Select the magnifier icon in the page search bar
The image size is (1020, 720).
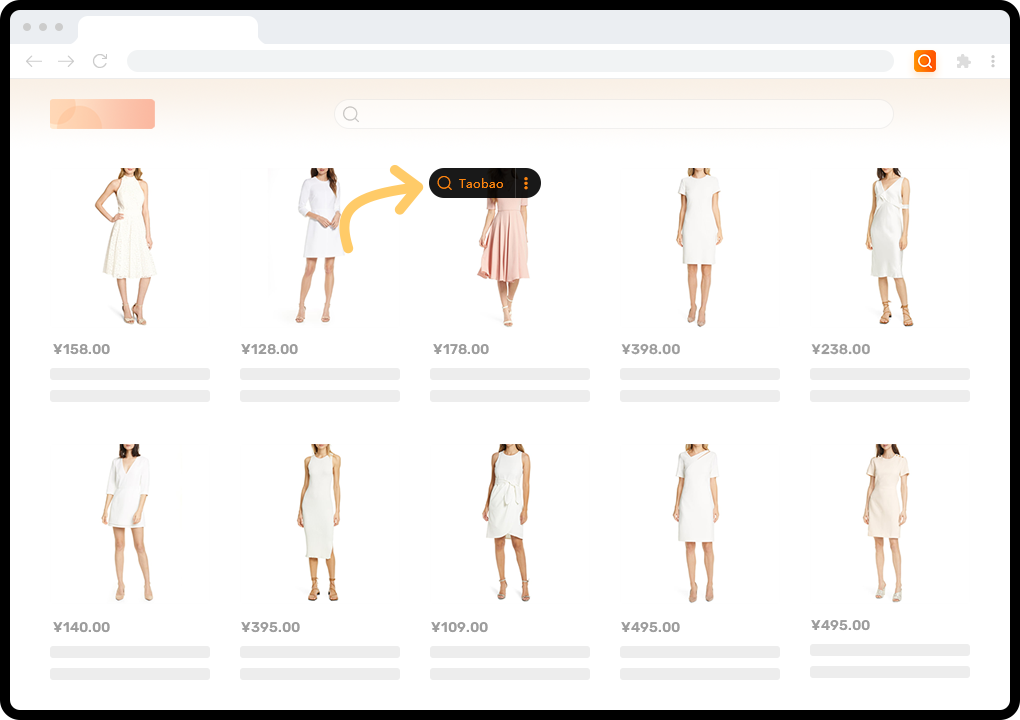point(351,114)
